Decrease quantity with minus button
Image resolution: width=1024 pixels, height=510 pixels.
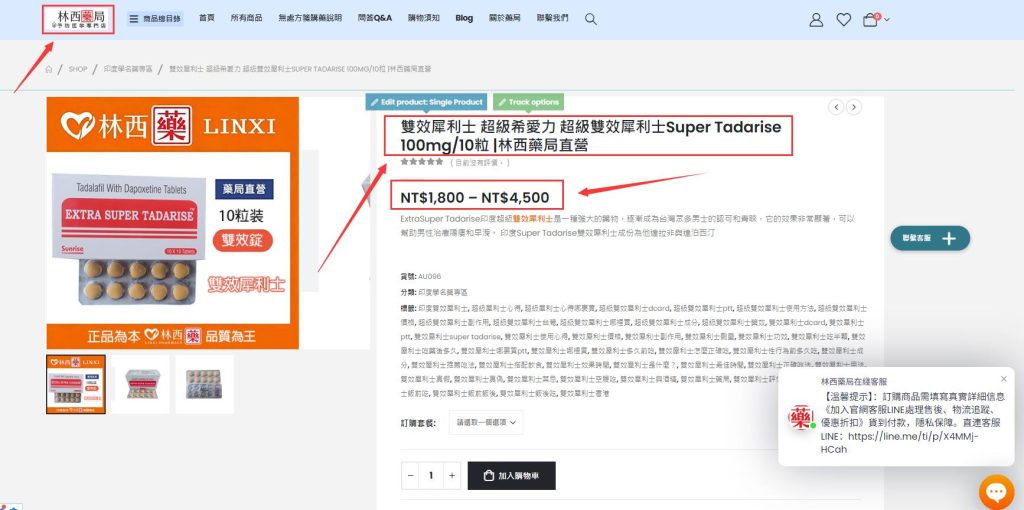coord(410,475)
